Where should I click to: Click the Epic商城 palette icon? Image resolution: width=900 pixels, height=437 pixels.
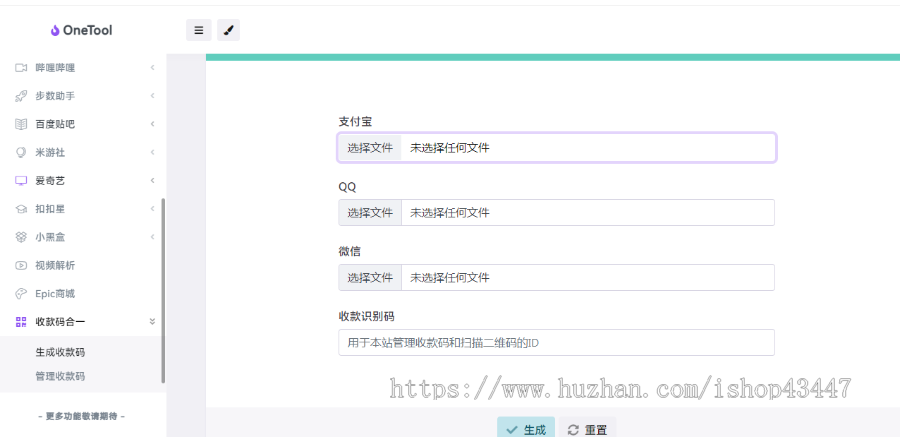[x=21, y=293]
